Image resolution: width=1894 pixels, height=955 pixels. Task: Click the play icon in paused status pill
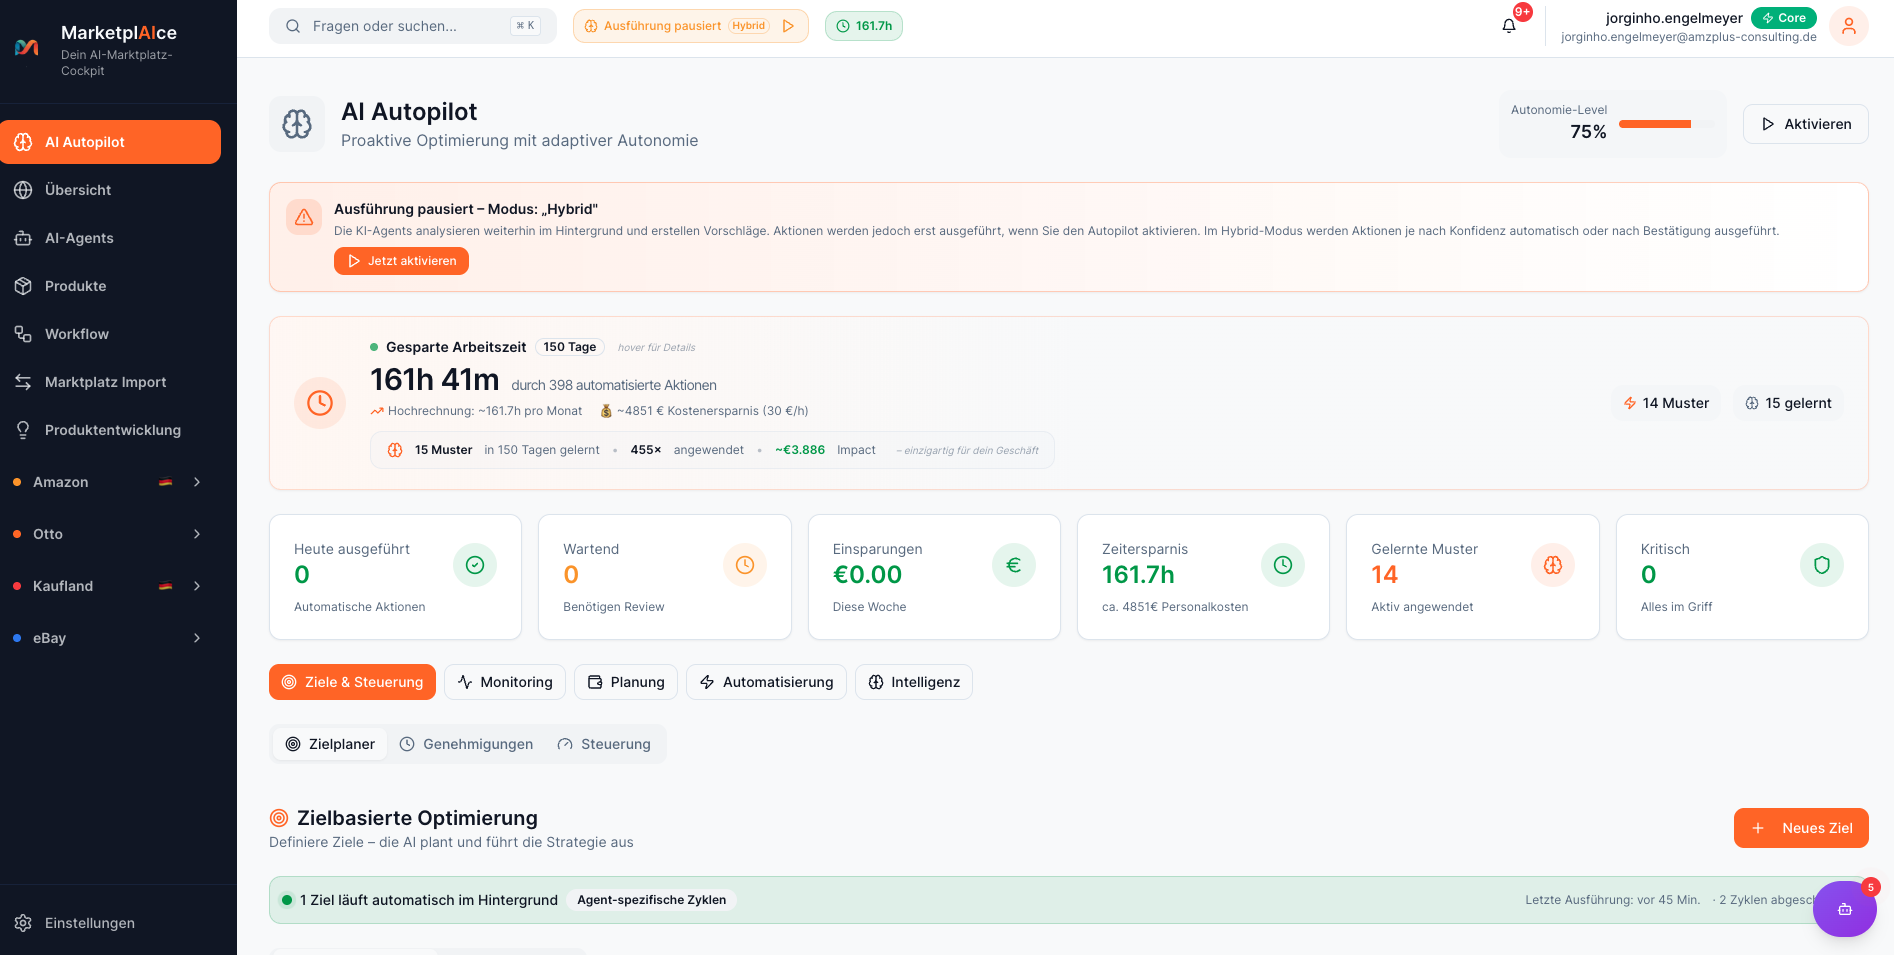click(788, 26)
